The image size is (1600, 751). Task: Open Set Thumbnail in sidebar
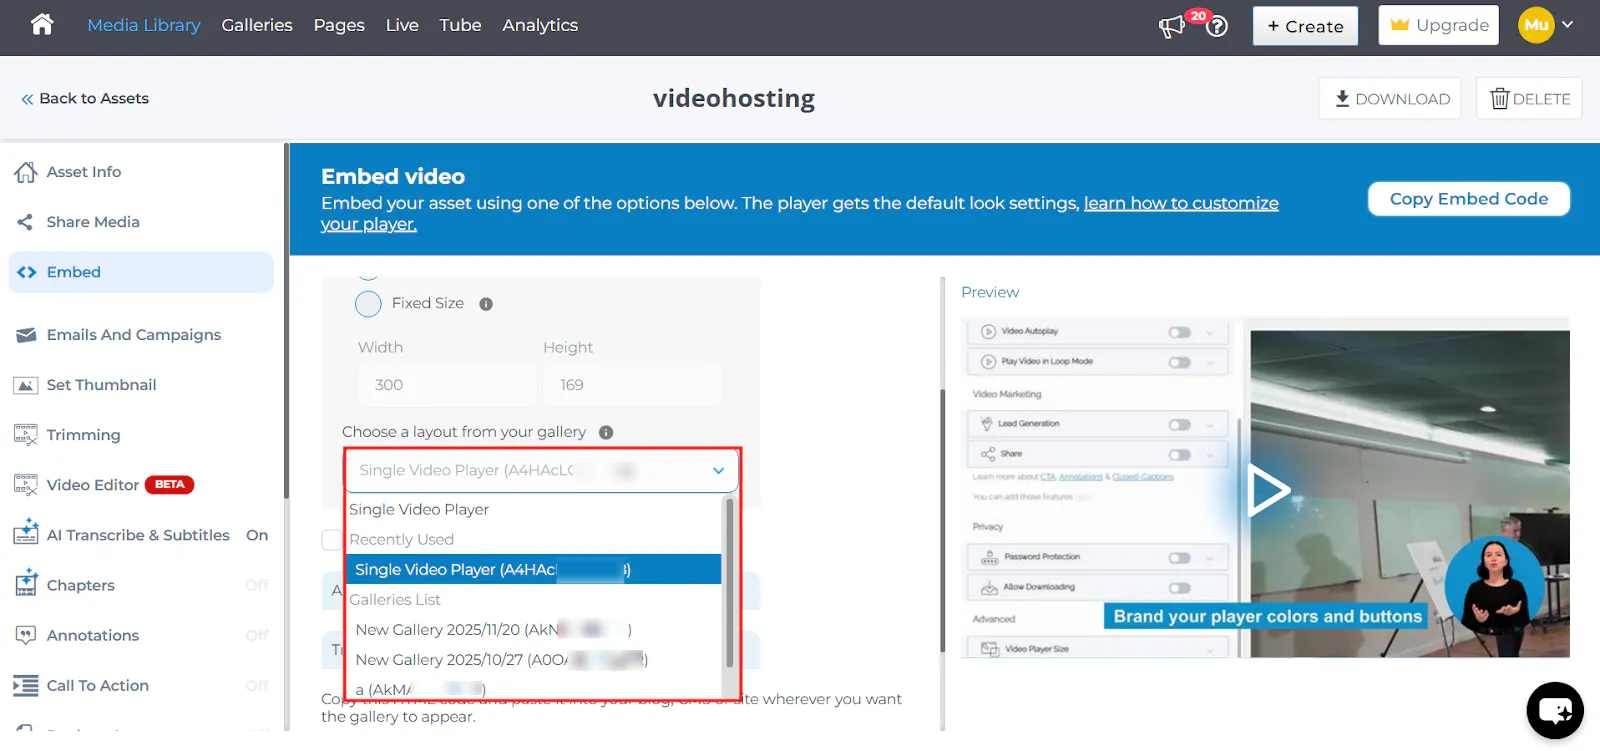[x=101, y=385]
